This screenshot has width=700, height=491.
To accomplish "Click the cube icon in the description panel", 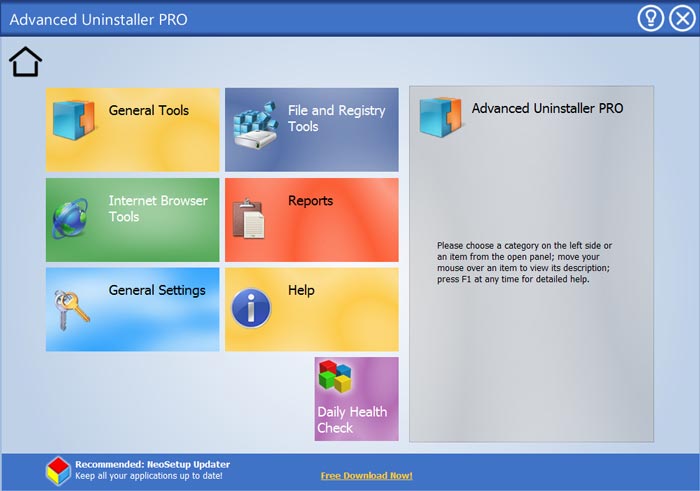I will (441, 117).
